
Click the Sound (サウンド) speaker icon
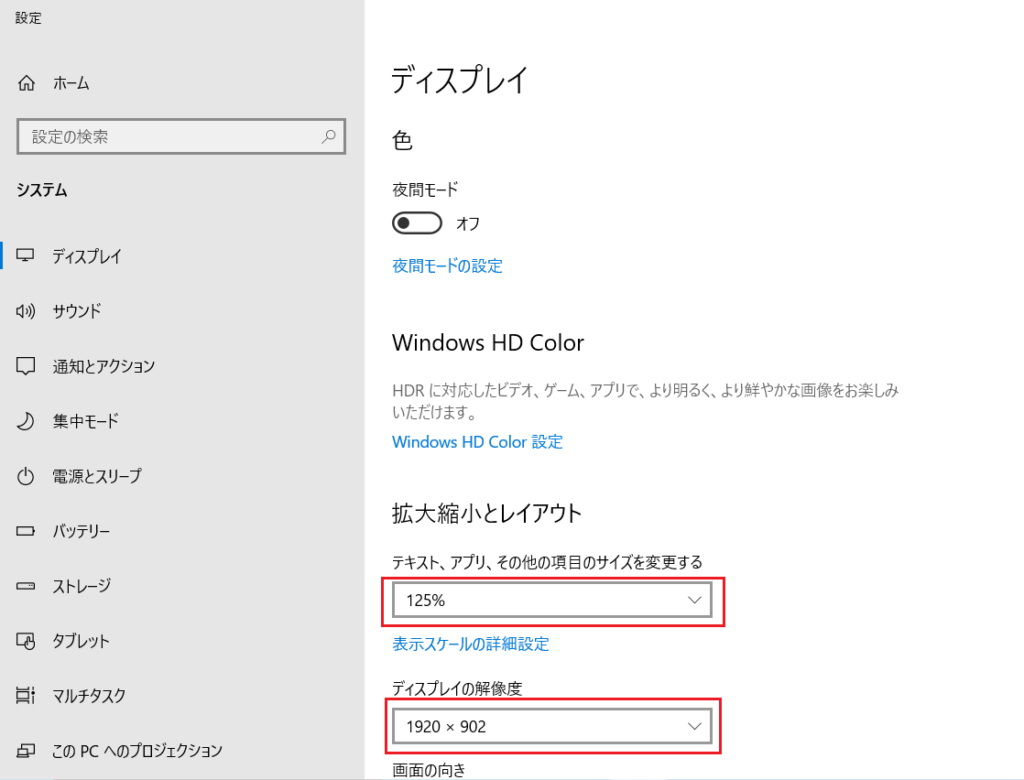tap(27, 311)
